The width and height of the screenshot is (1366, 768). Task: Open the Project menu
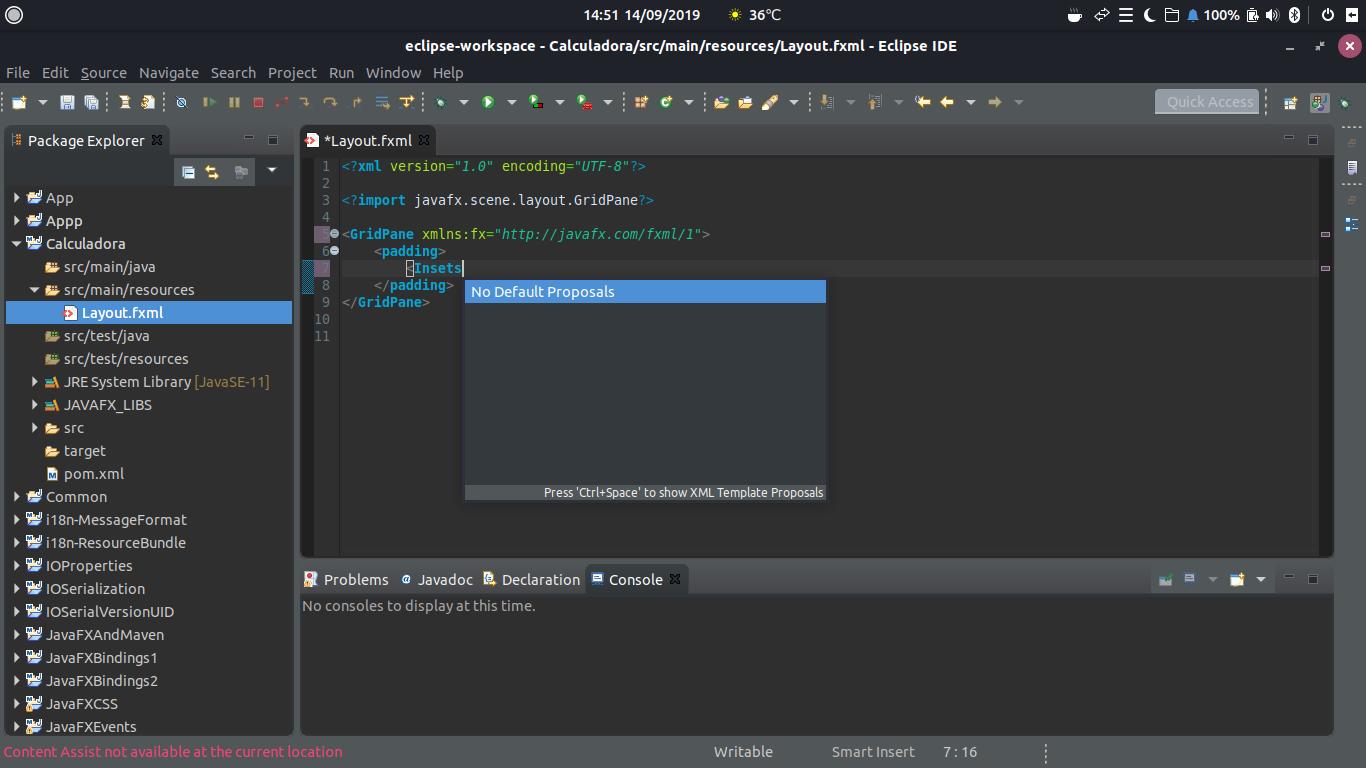point(292,73)
